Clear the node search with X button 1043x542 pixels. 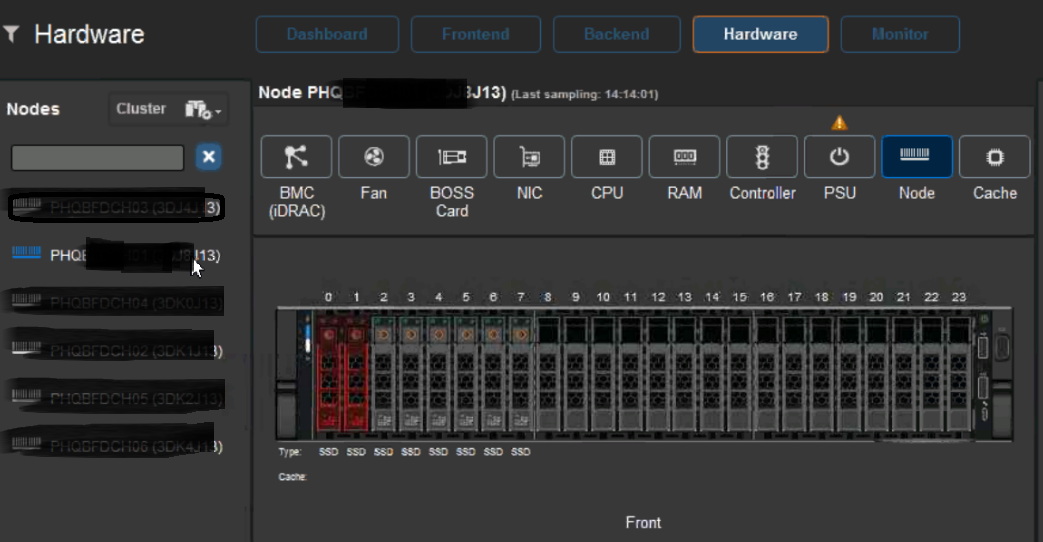(x=208, y=157)
